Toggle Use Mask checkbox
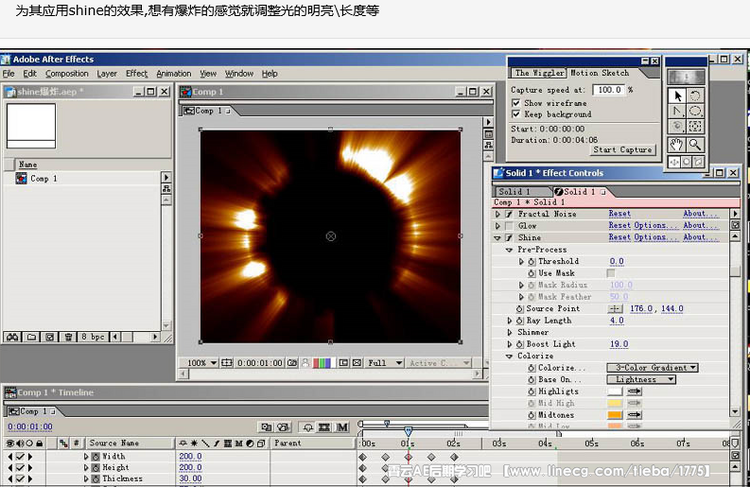750x487 pixels. pos(611,273)
